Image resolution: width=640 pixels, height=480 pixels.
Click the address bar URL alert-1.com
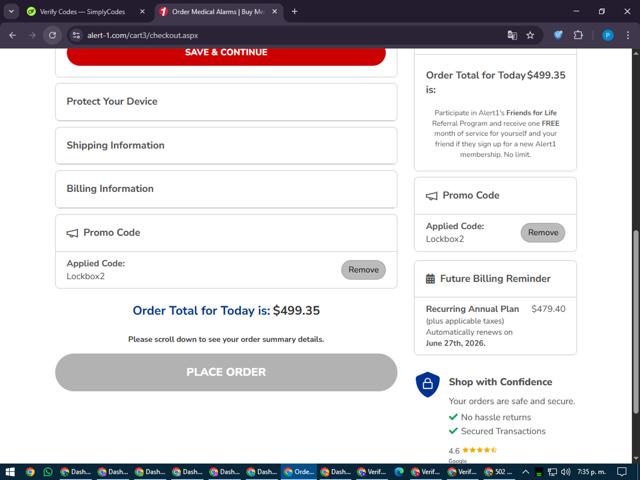(x=142, y=36)
